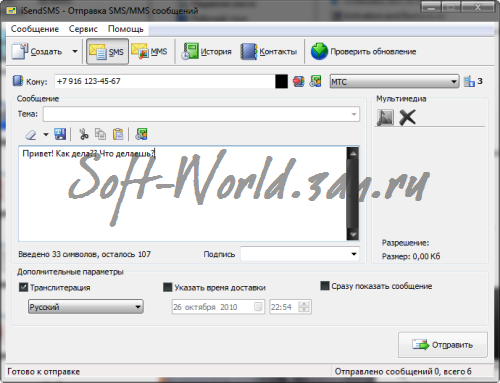This screenshot has width=500, height=383.
Task: Open the Русский language dropdown
Action: (x=86, y=307)
